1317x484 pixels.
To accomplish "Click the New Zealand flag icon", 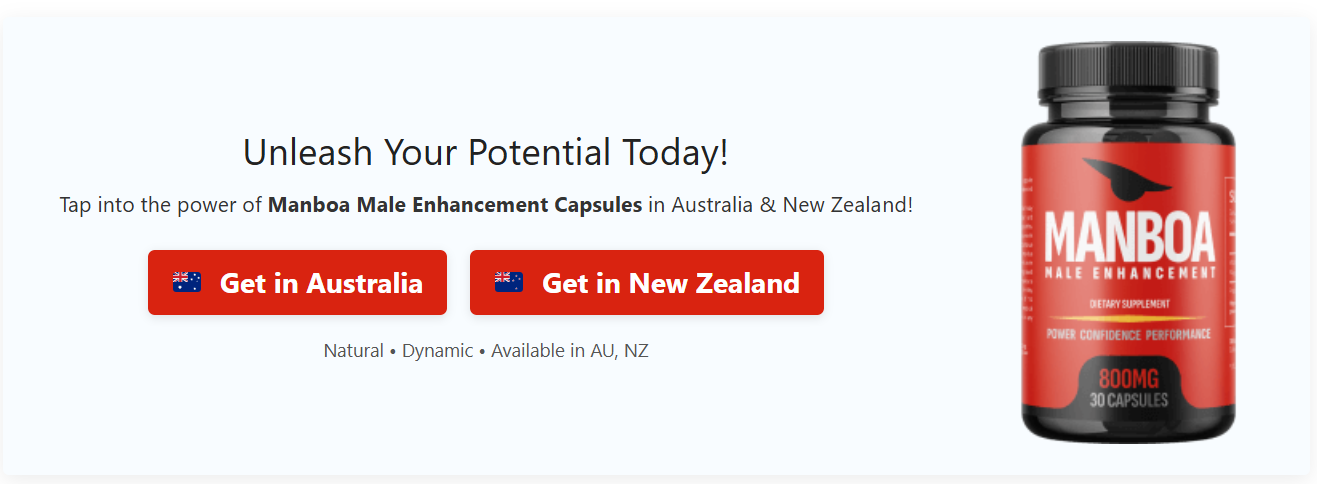I will (509, 282).
